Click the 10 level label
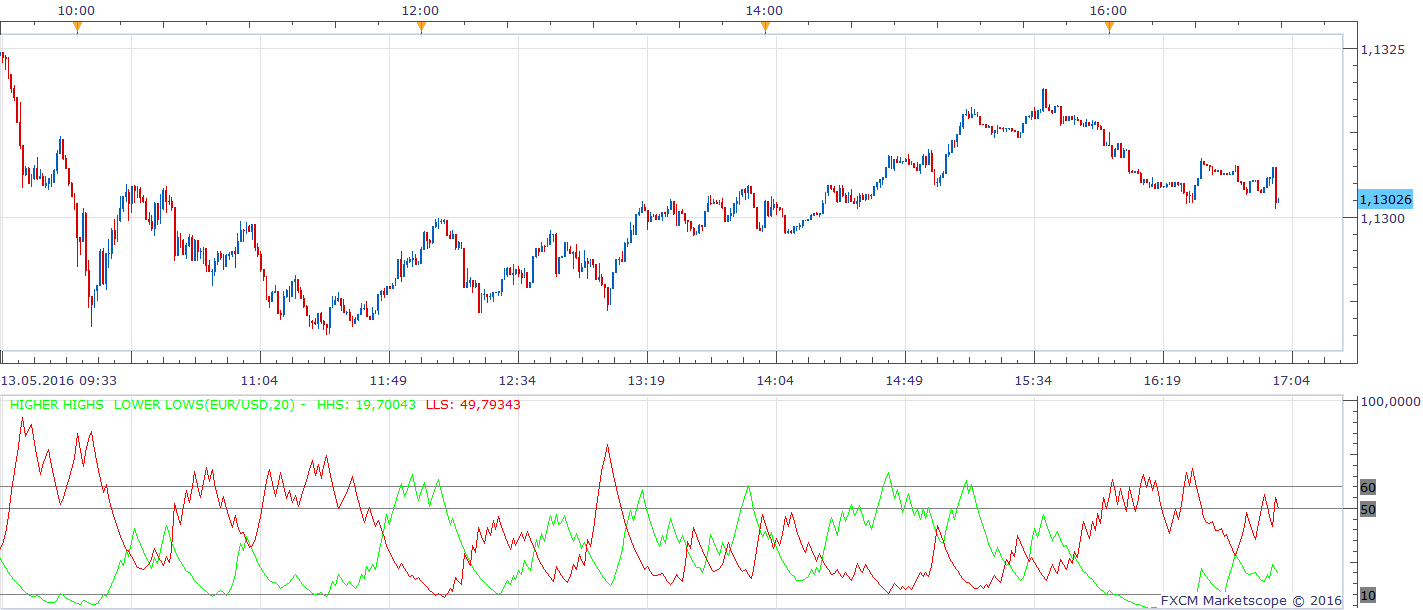This screenshot has height=610, width=1423. (1368, 596)
